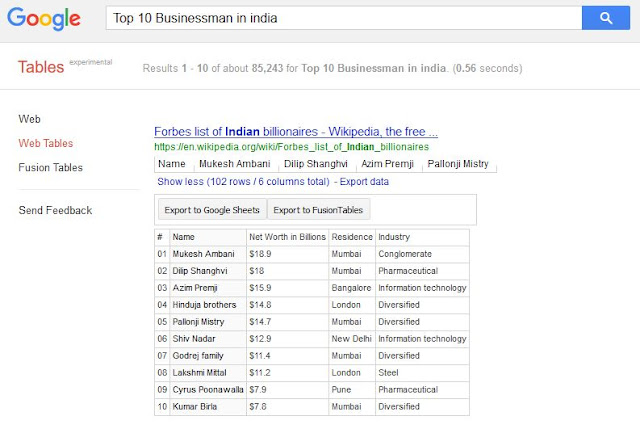Select the Cyrus Poonawalla cell

point(208,390)
